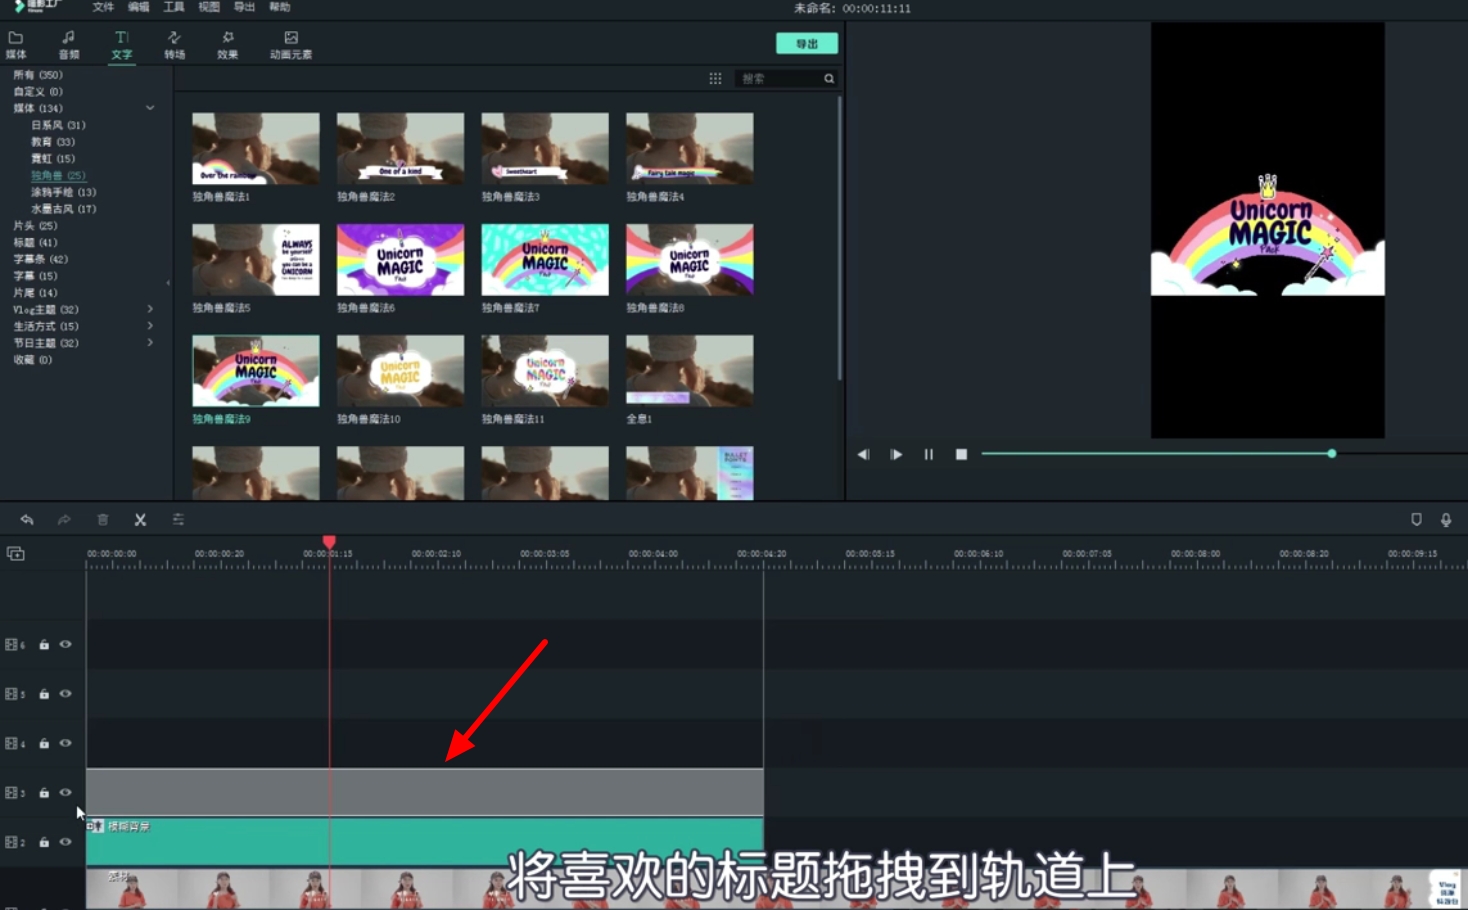Select the 独角兽魔法1 title thumbnail
The height and width of the screenshot is (910, 1468).
(256, 148)
